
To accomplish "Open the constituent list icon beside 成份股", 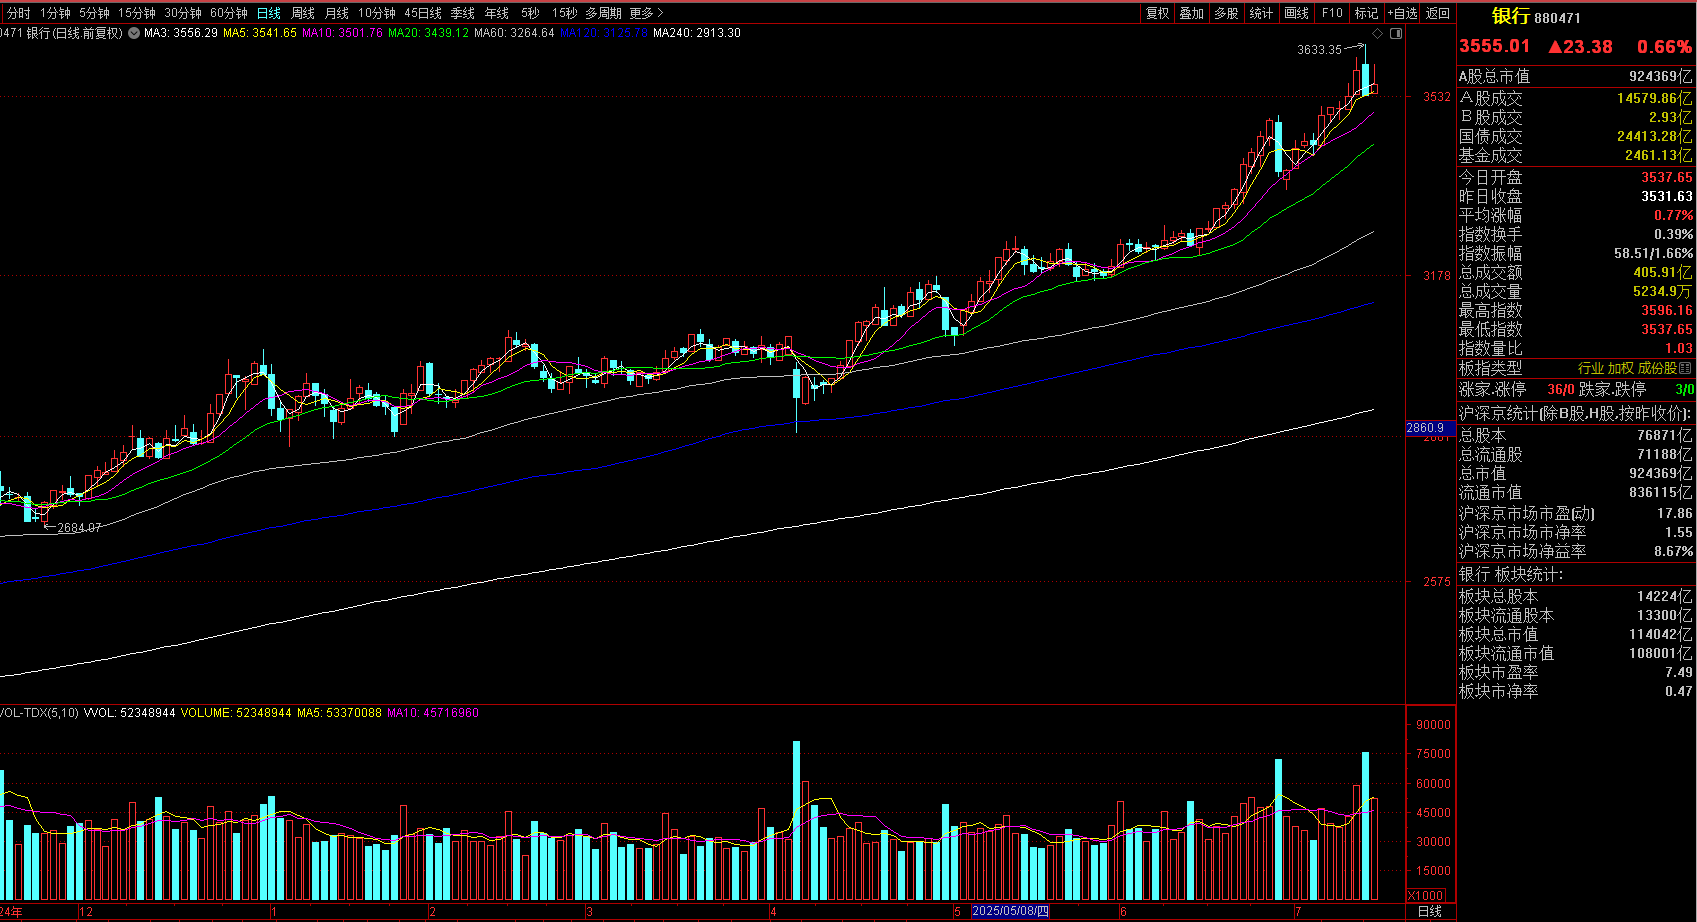I will (1685, 369).
